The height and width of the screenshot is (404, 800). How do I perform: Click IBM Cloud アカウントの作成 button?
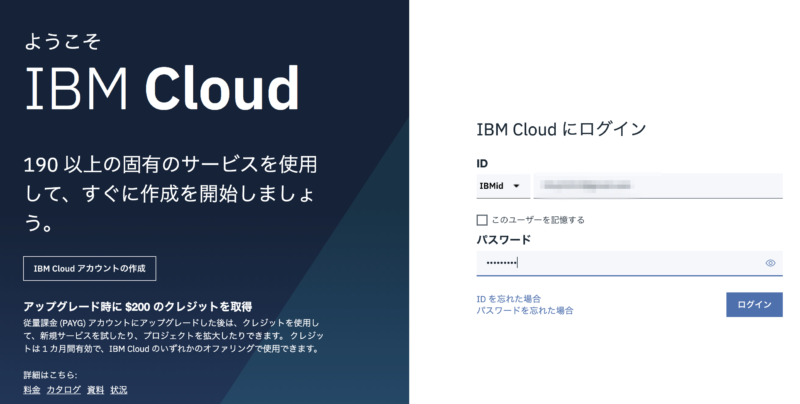click(x=90, y=268)
